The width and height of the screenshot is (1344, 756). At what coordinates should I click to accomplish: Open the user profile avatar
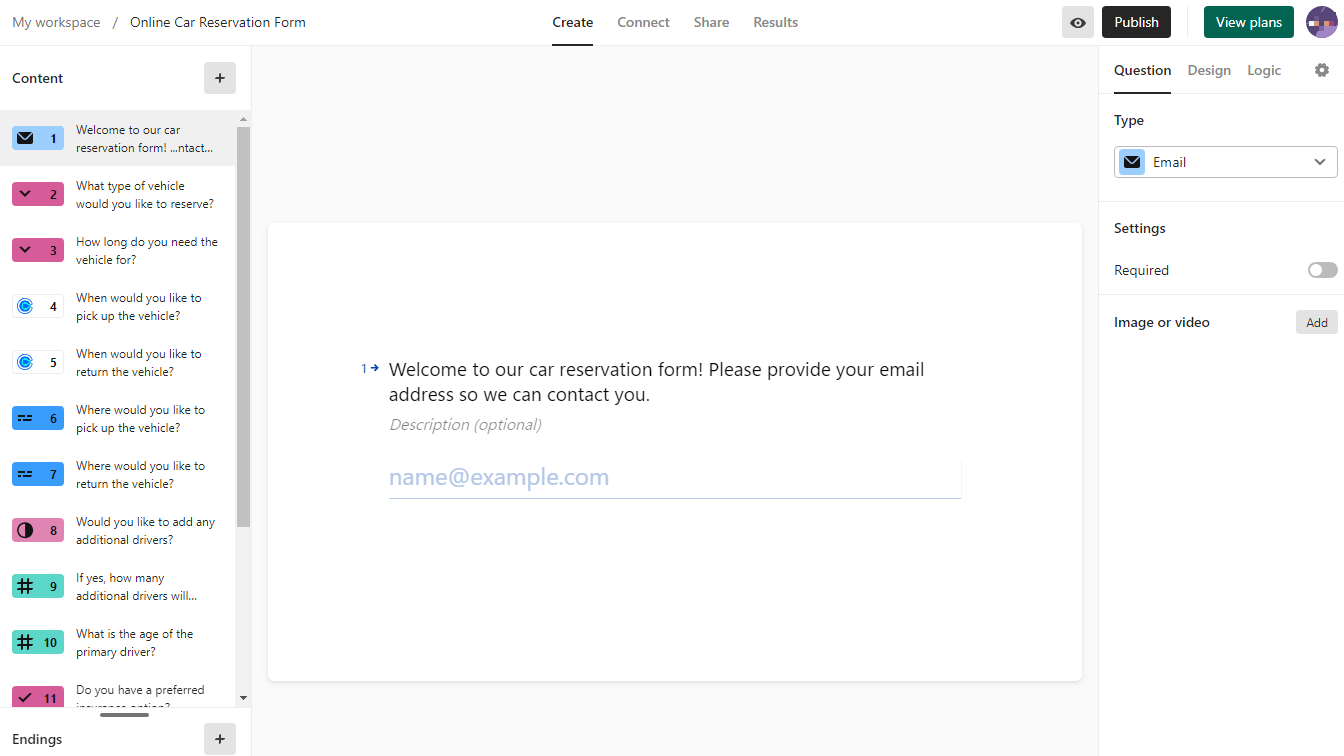click(1321, 22)
